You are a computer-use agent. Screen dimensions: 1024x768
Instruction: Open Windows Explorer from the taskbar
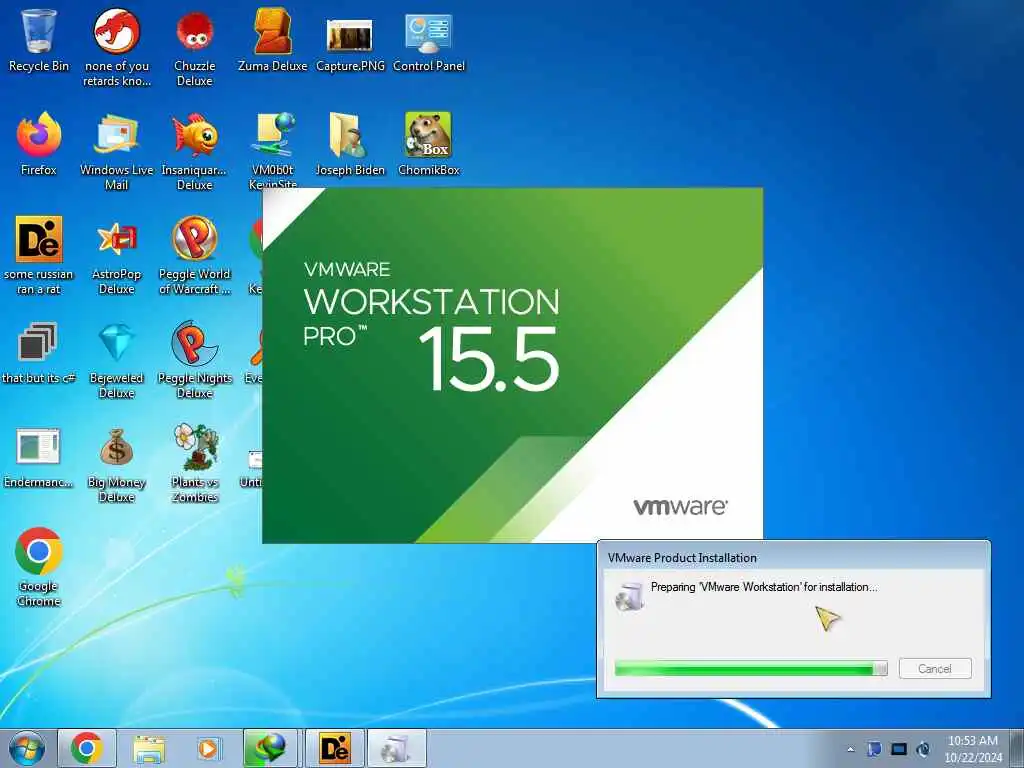149,748
